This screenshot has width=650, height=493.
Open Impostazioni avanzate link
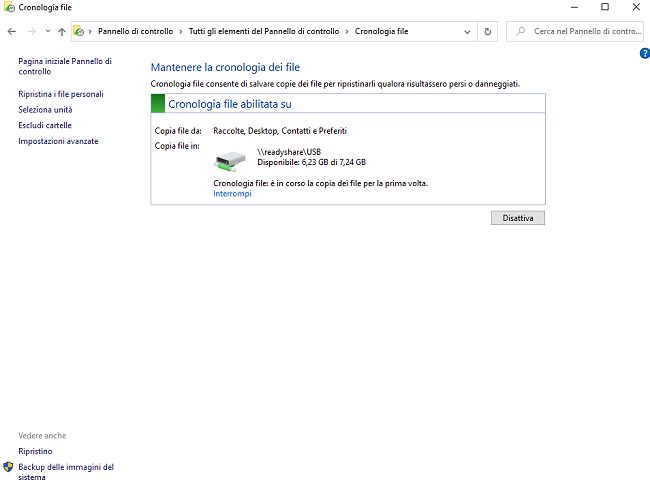[x=58, y=141]
